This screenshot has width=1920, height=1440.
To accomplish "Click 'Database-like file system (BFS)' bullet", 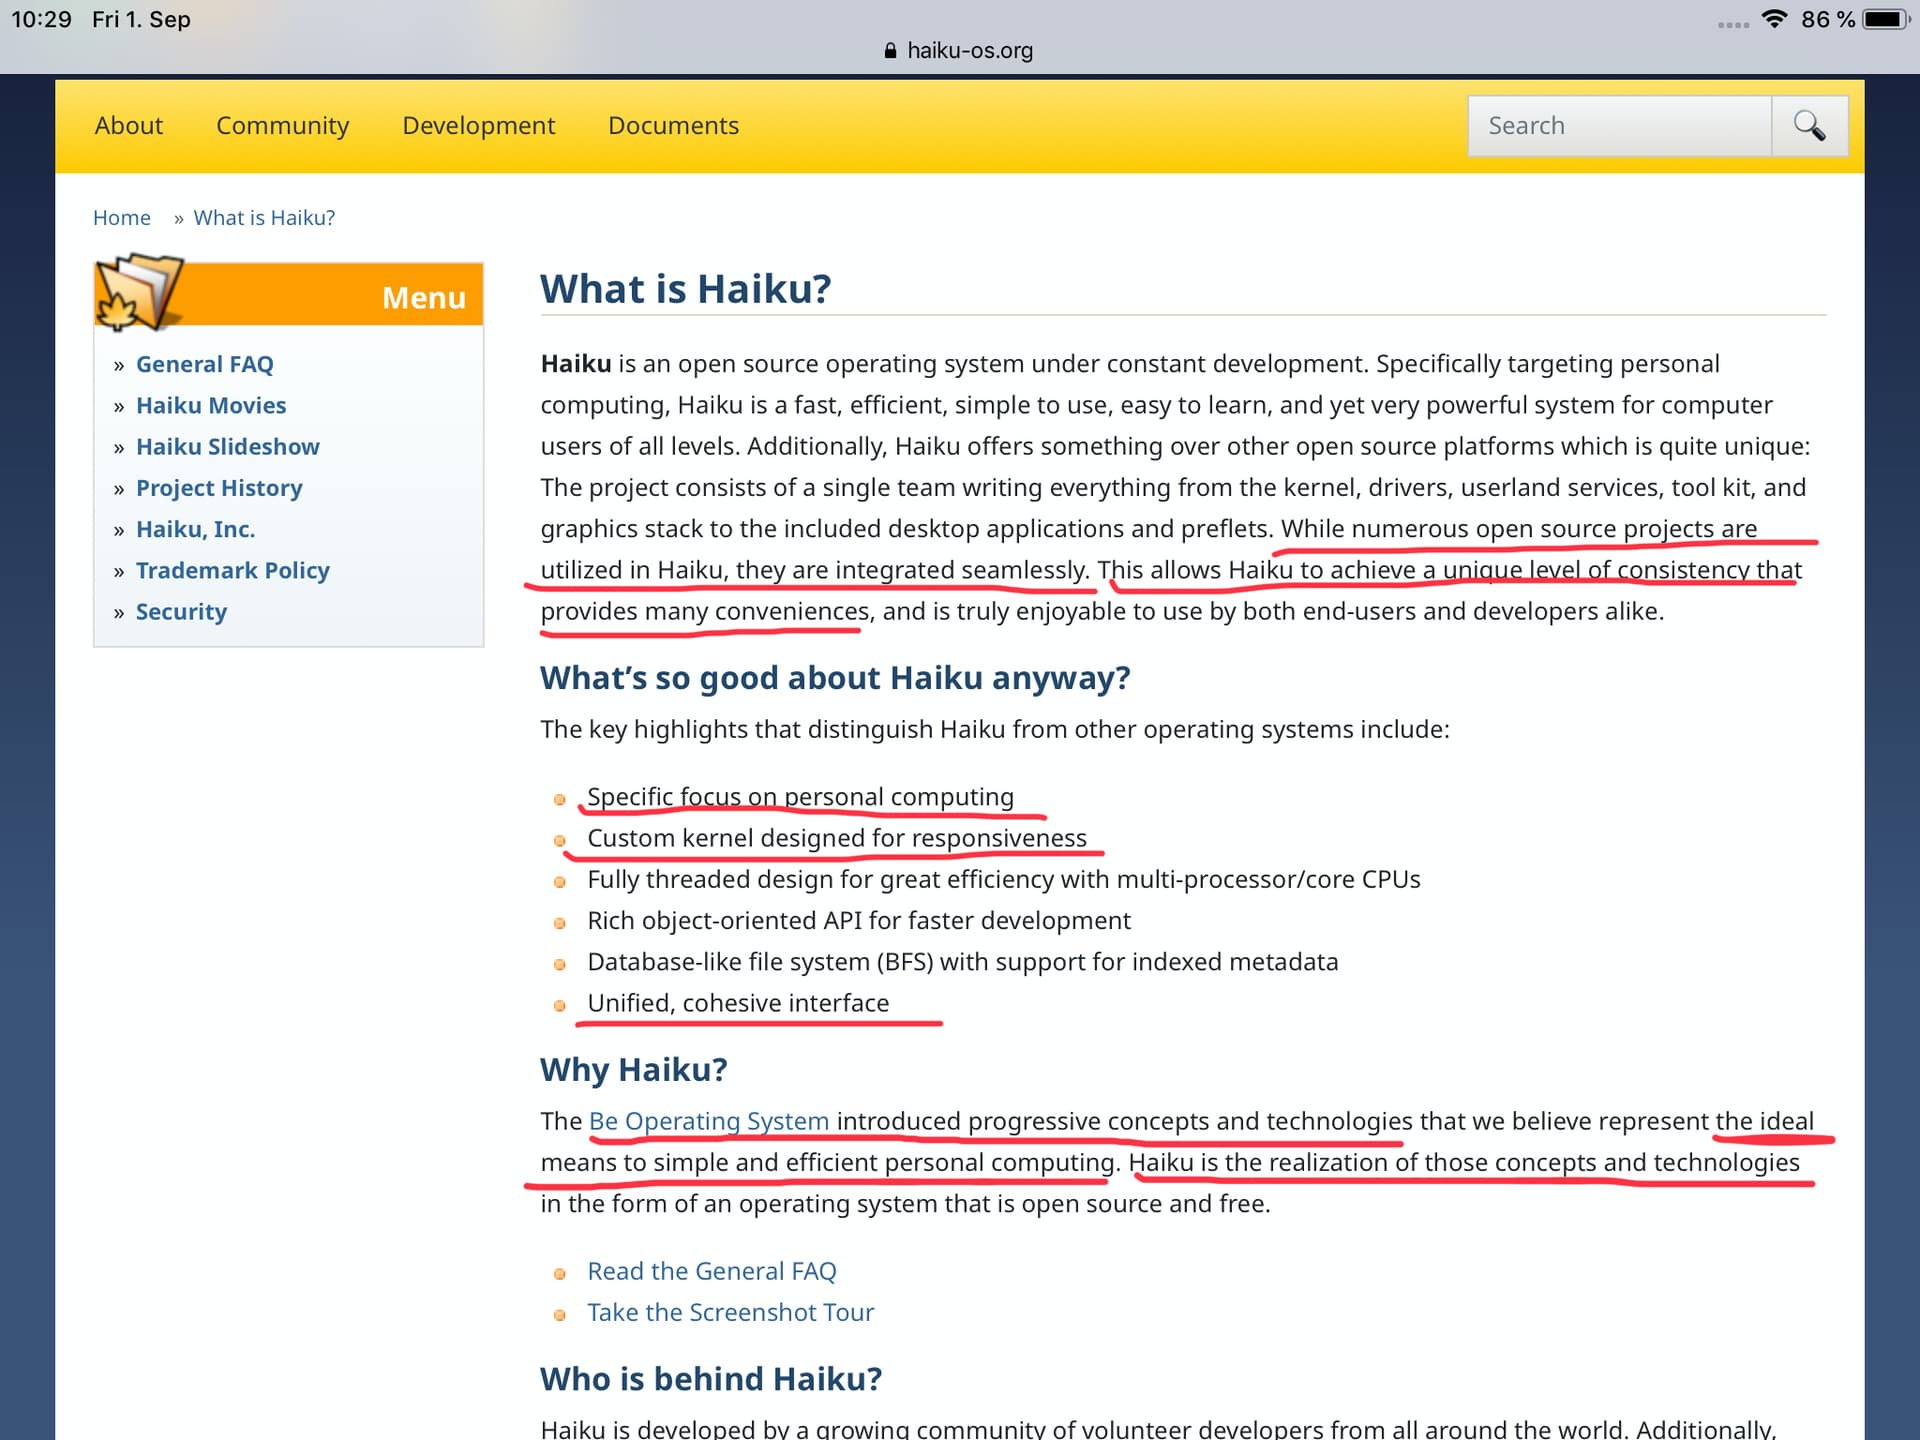I will (x=963, y=962).
